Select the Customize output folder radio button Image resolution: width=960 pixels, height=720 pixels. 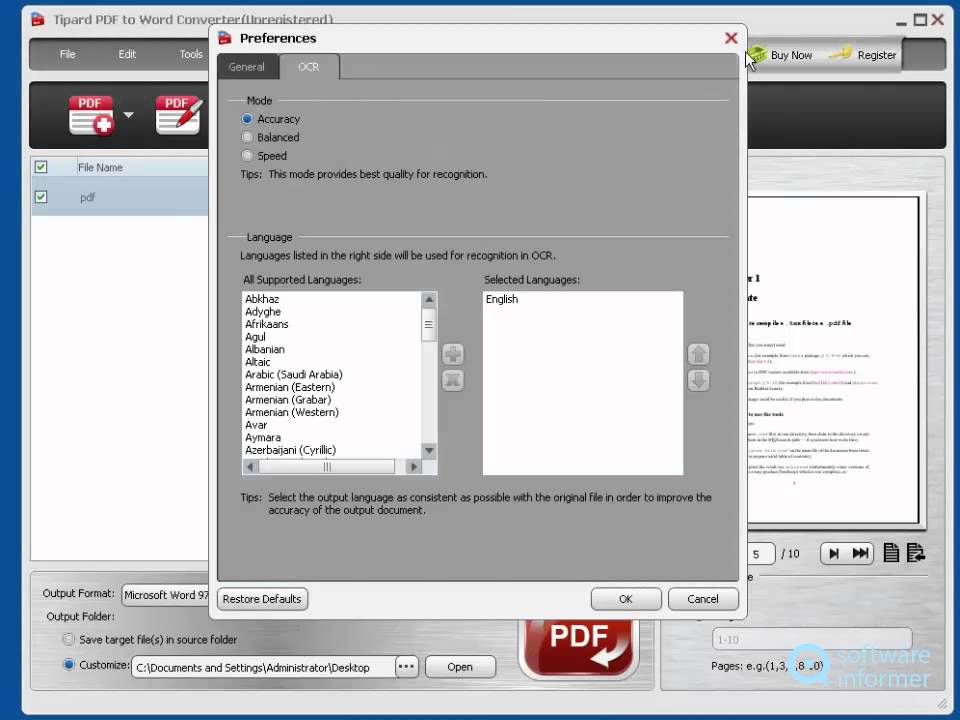coord(69,664)
